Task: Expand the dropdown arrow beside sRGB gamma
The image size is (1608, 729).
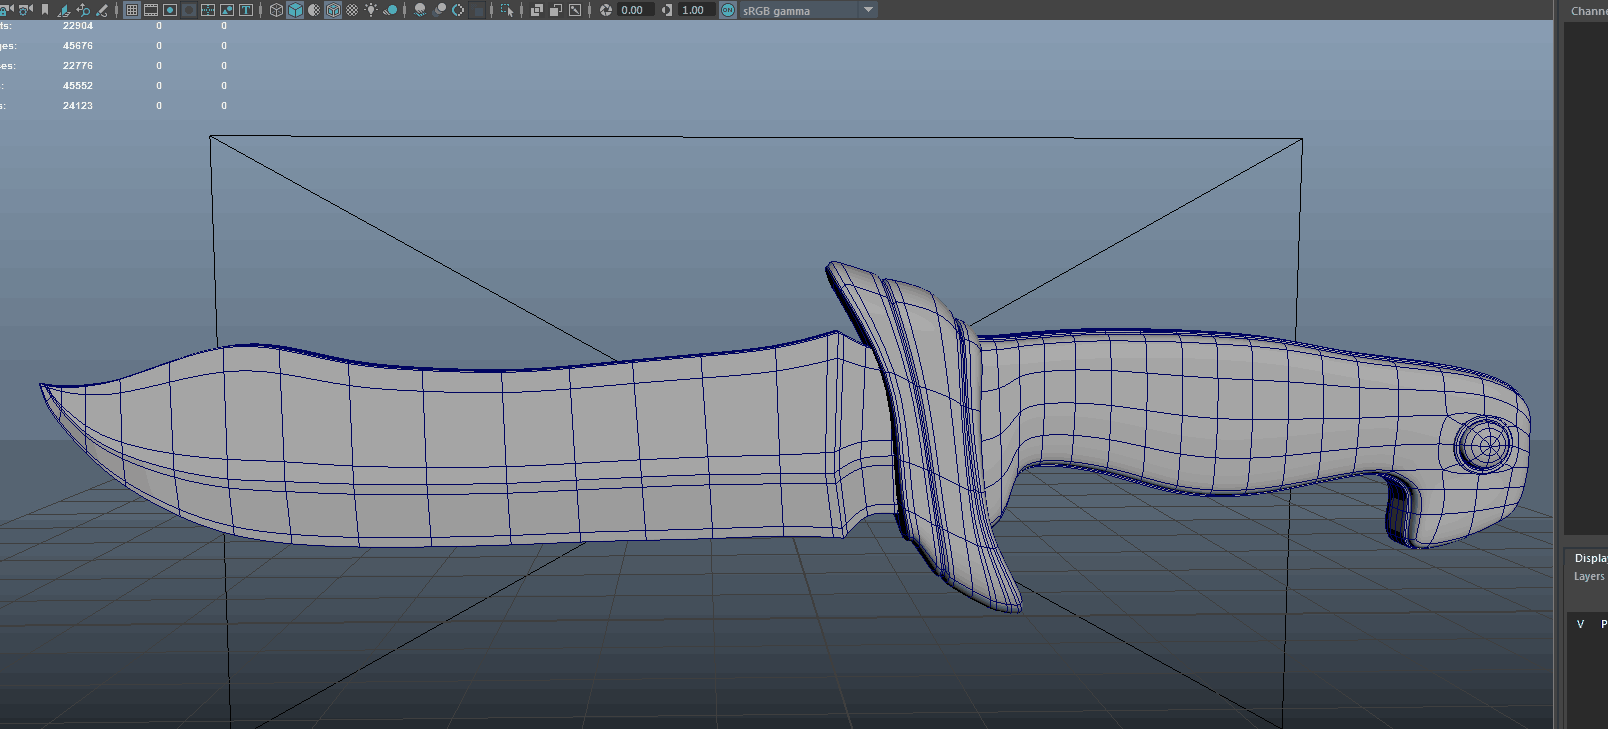Action: [868, 10]
